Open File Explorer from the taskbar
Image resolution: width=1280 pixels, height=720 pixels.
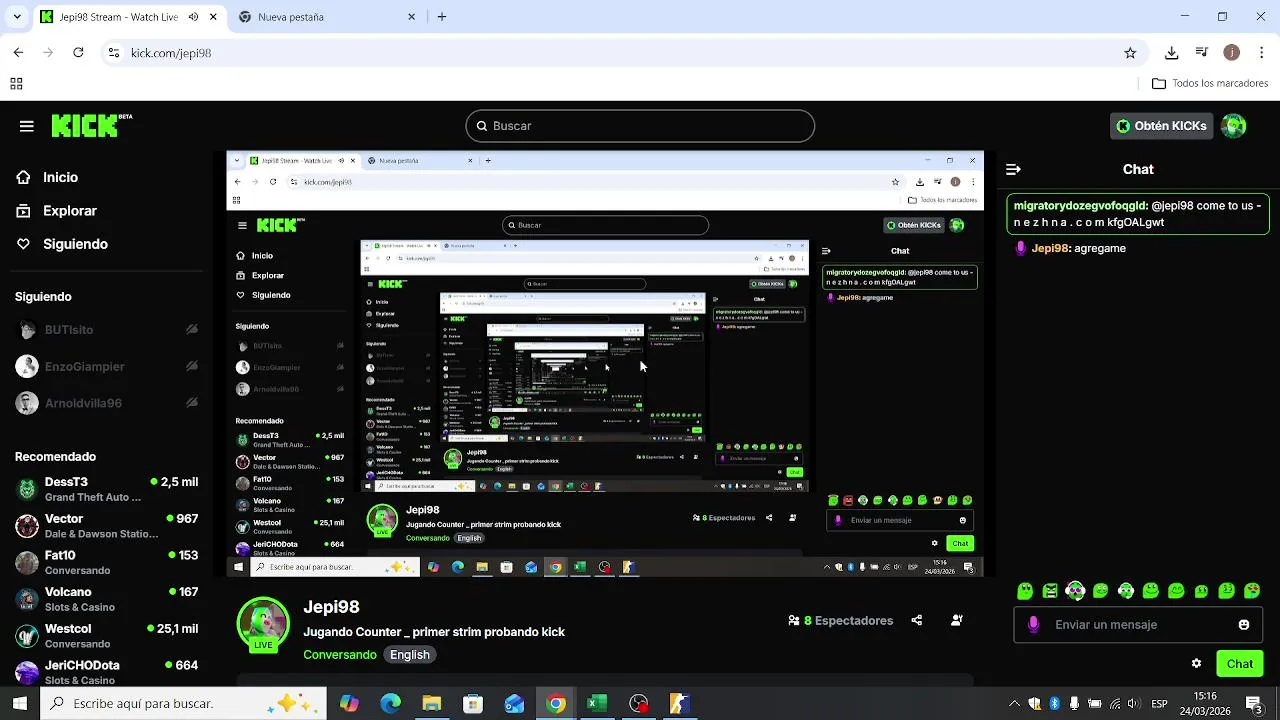(432, 704)
